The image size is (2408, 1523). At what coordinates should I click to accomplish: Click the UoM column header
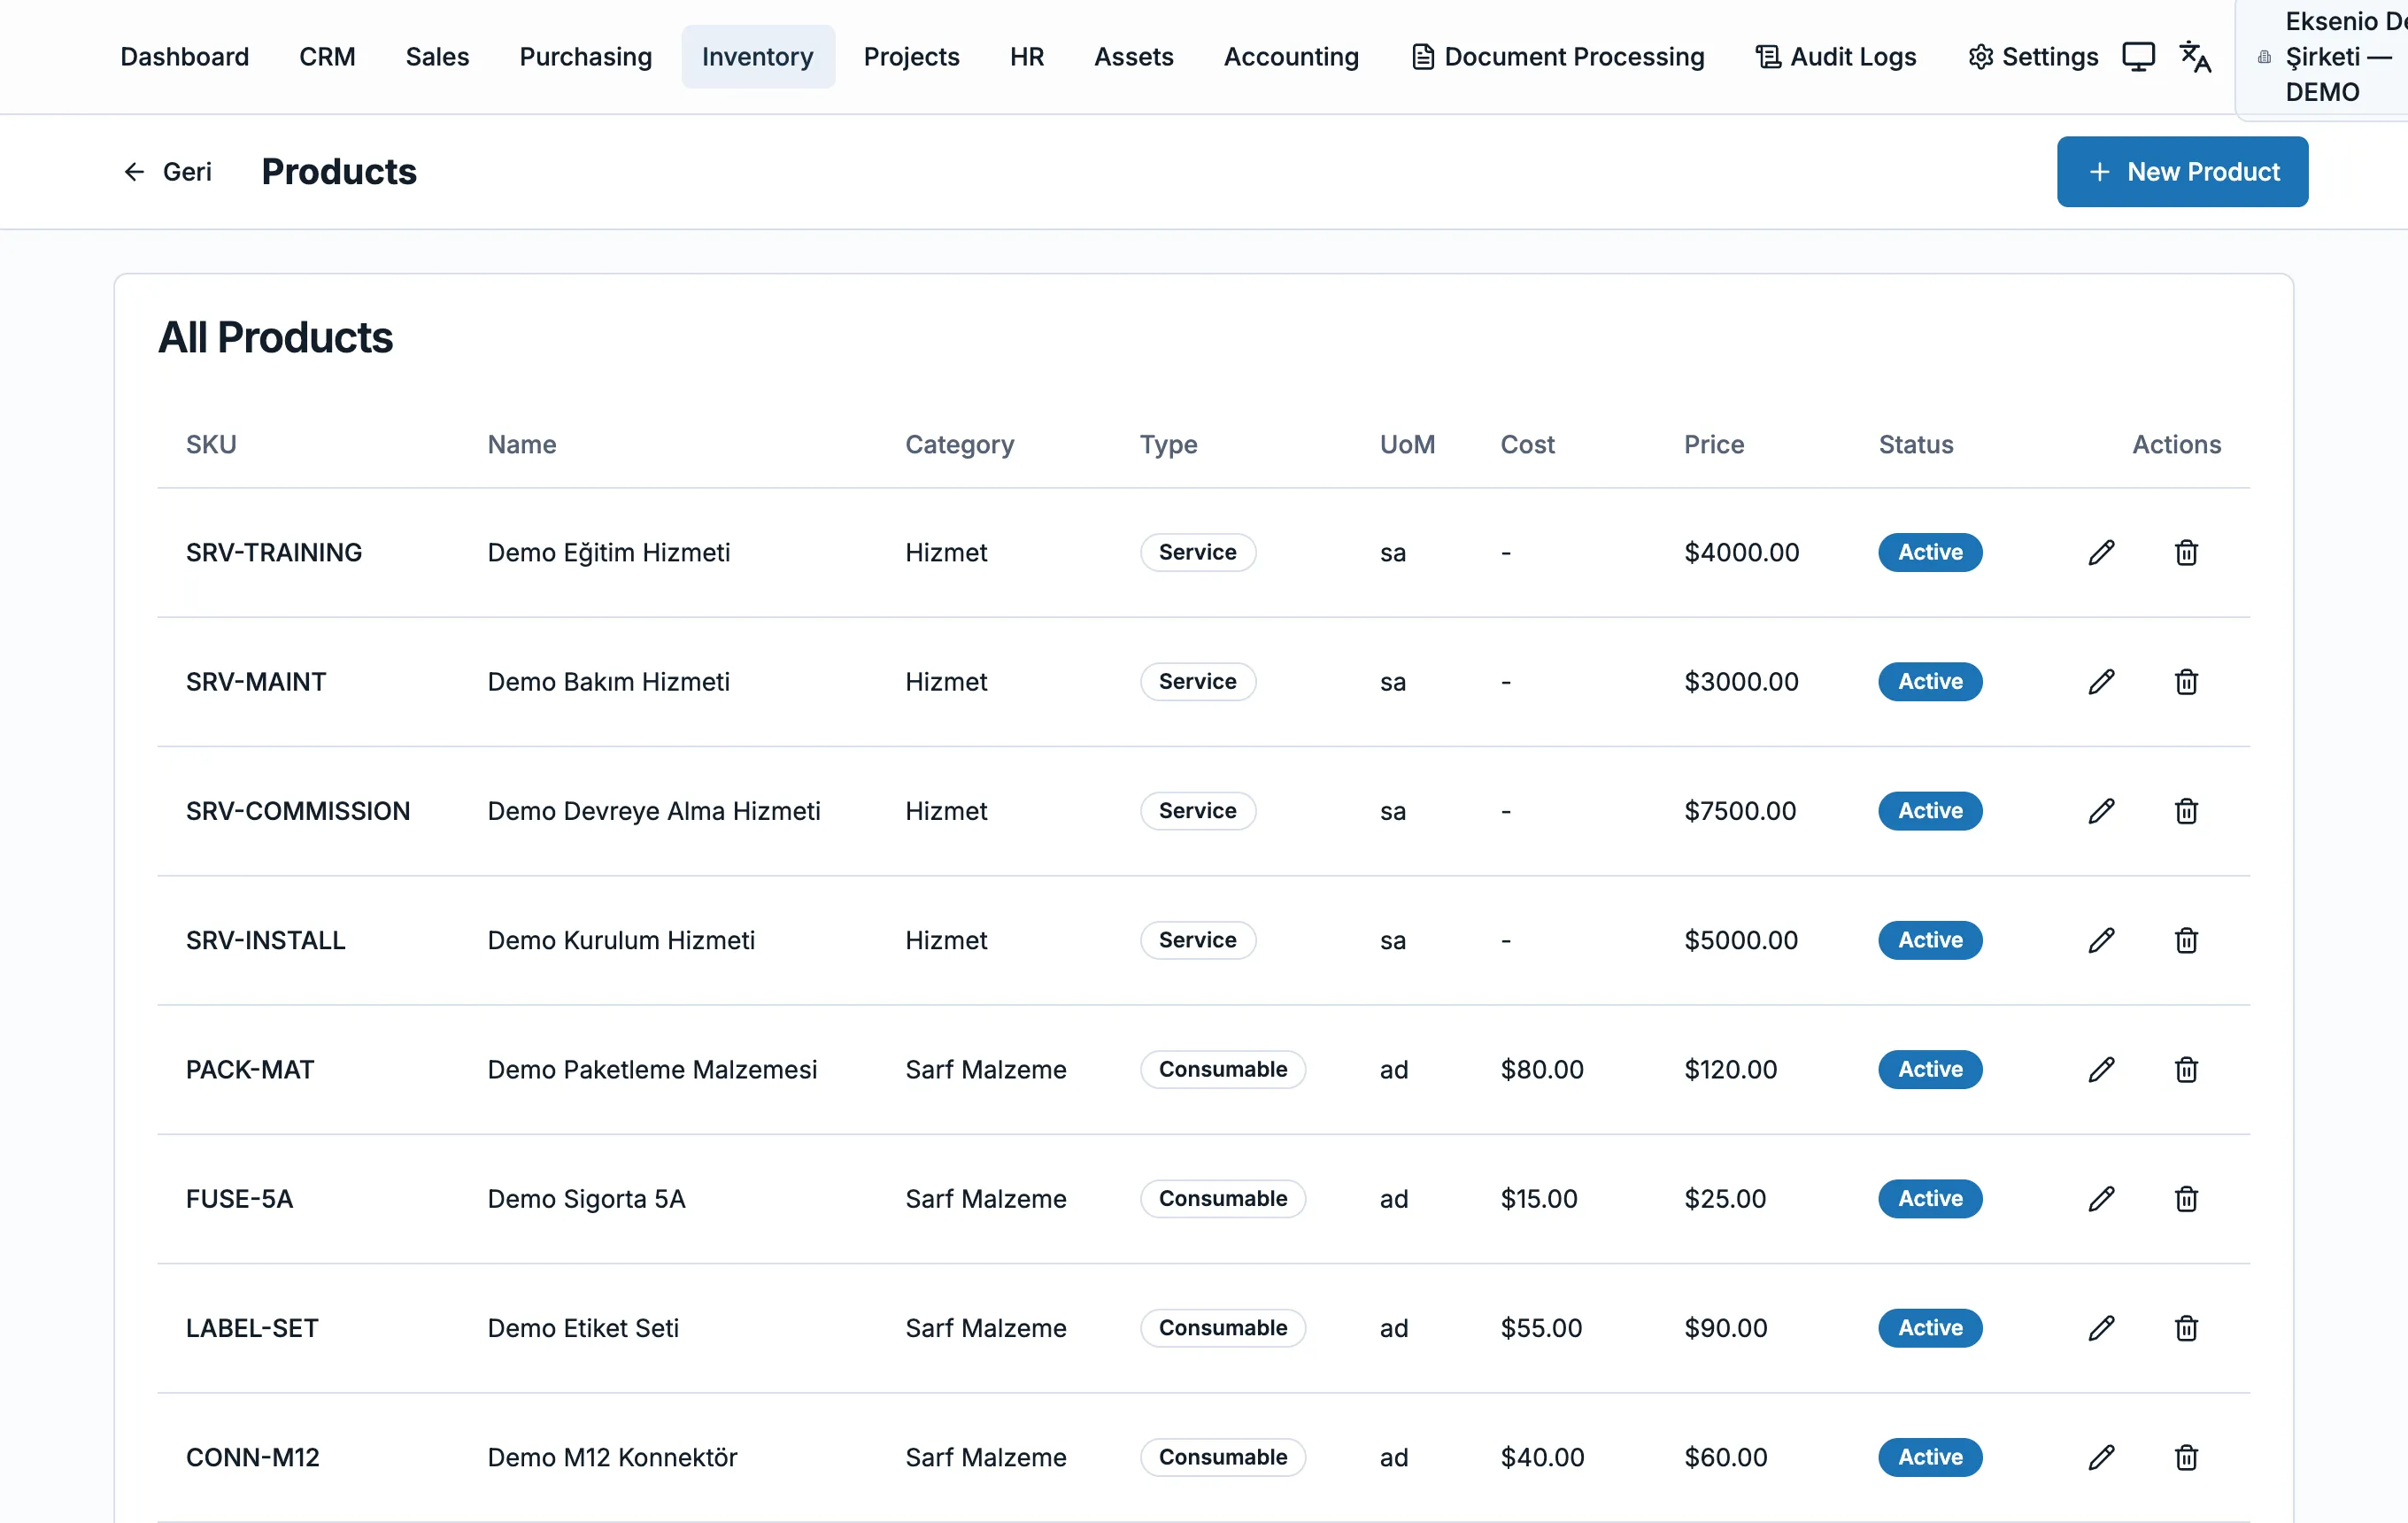coord(1406,444)
